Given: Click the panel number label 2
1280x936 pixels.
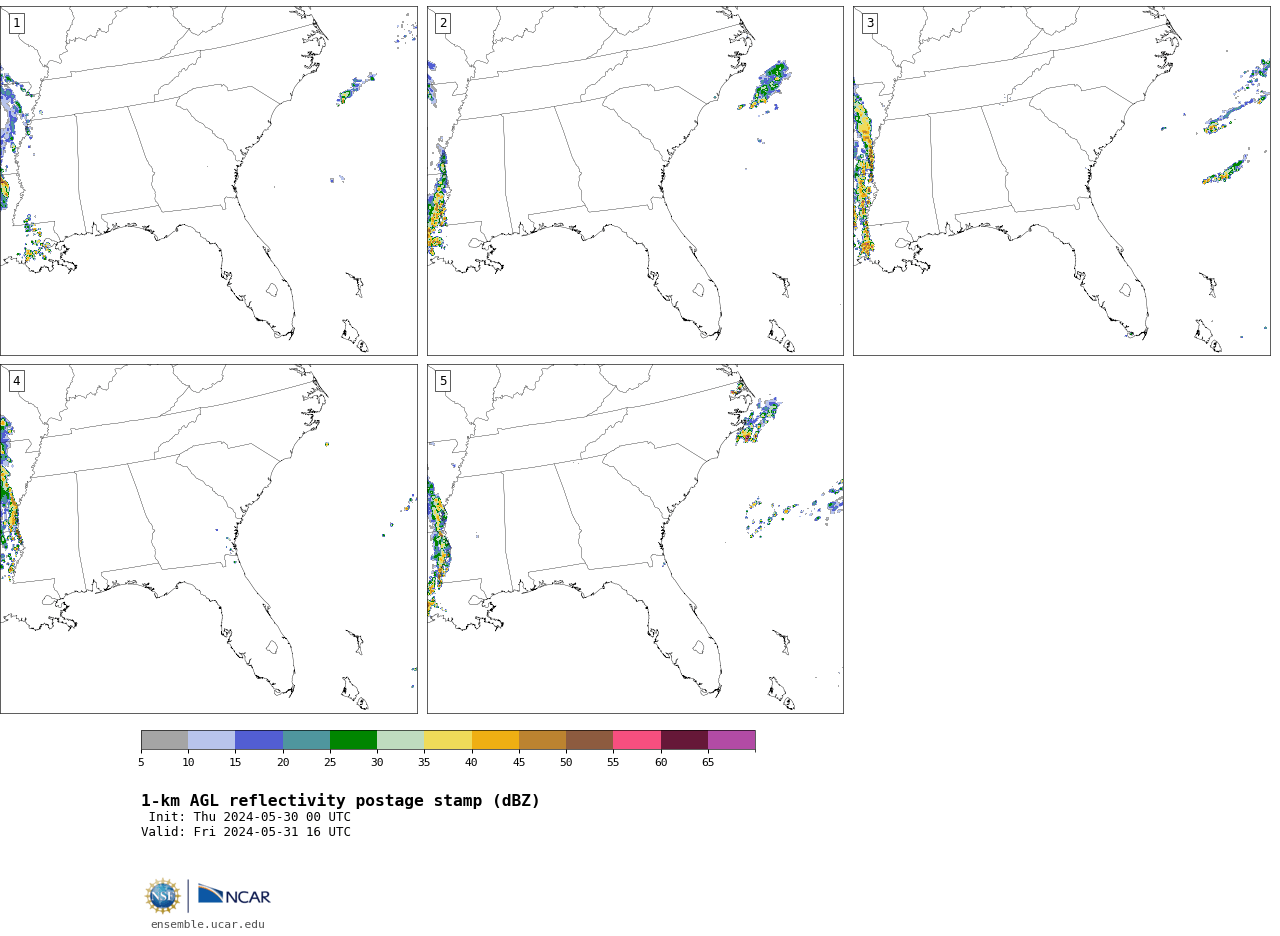Looking at the screenshot, I should coord(443,23).
